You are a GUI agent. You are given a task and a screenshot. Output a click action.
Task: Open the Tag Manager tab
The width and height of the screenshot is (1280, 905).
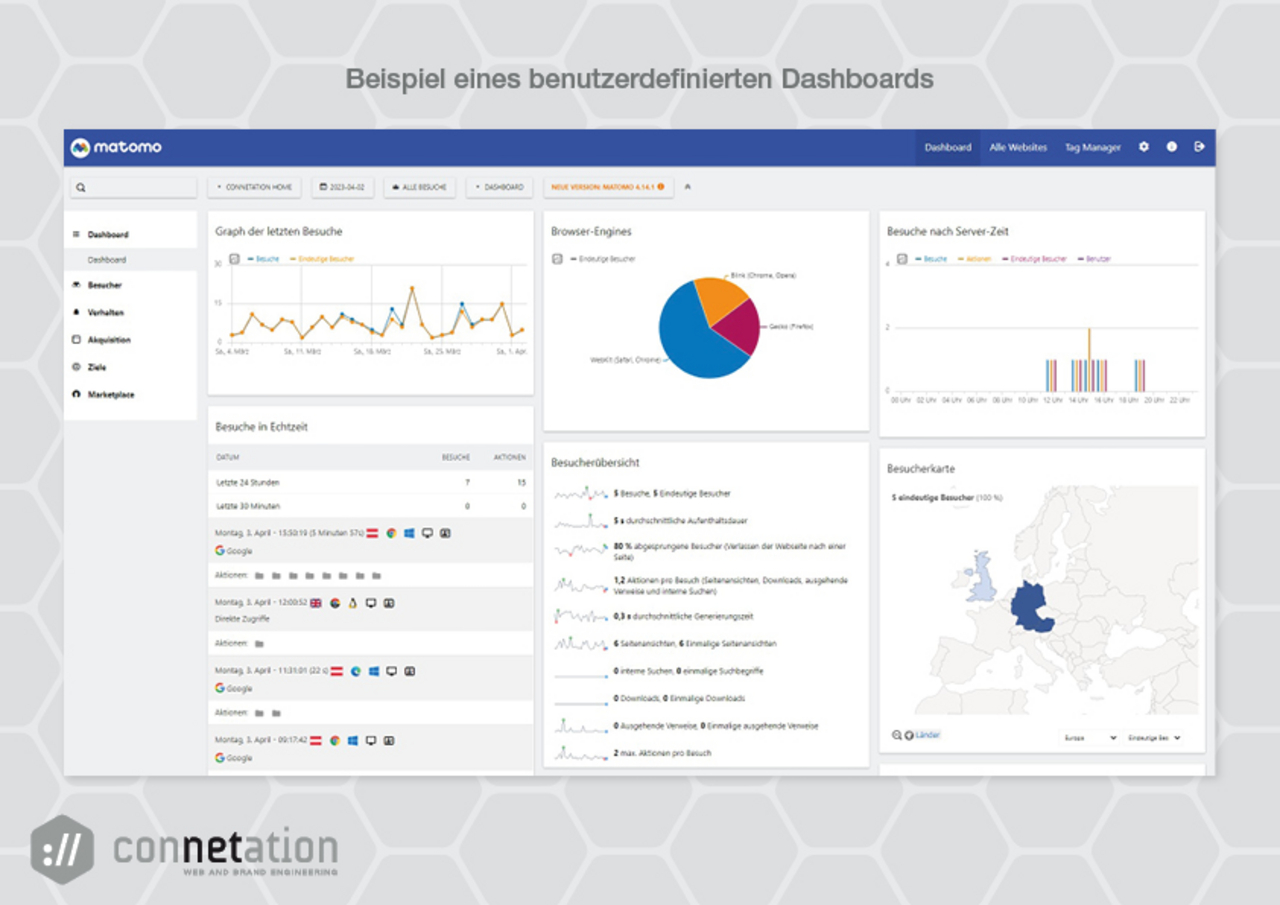point(1092,147)
